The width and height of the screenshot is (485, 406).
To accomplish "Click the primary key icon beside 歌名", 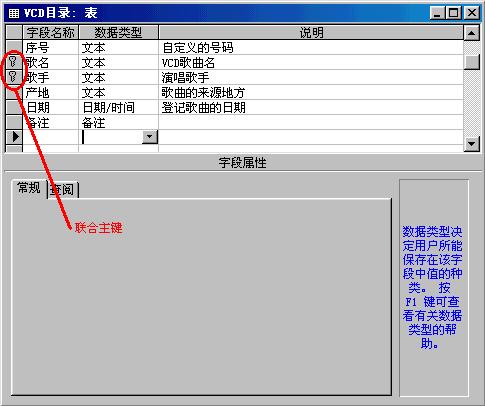I will (x=13, y=62).
